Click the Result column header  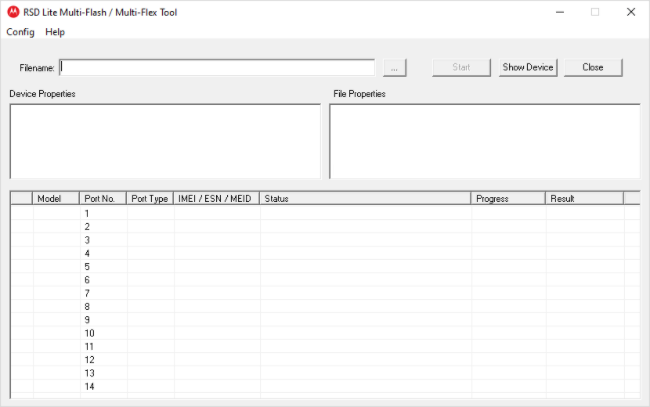[x=584, y=199]
